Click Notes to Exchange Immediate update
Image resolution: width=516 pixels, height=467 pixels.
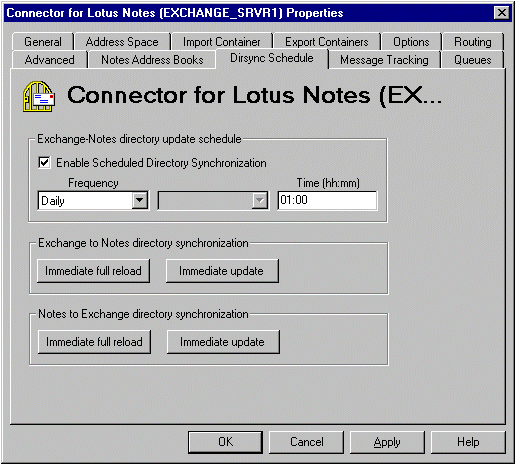click(223, 342)
